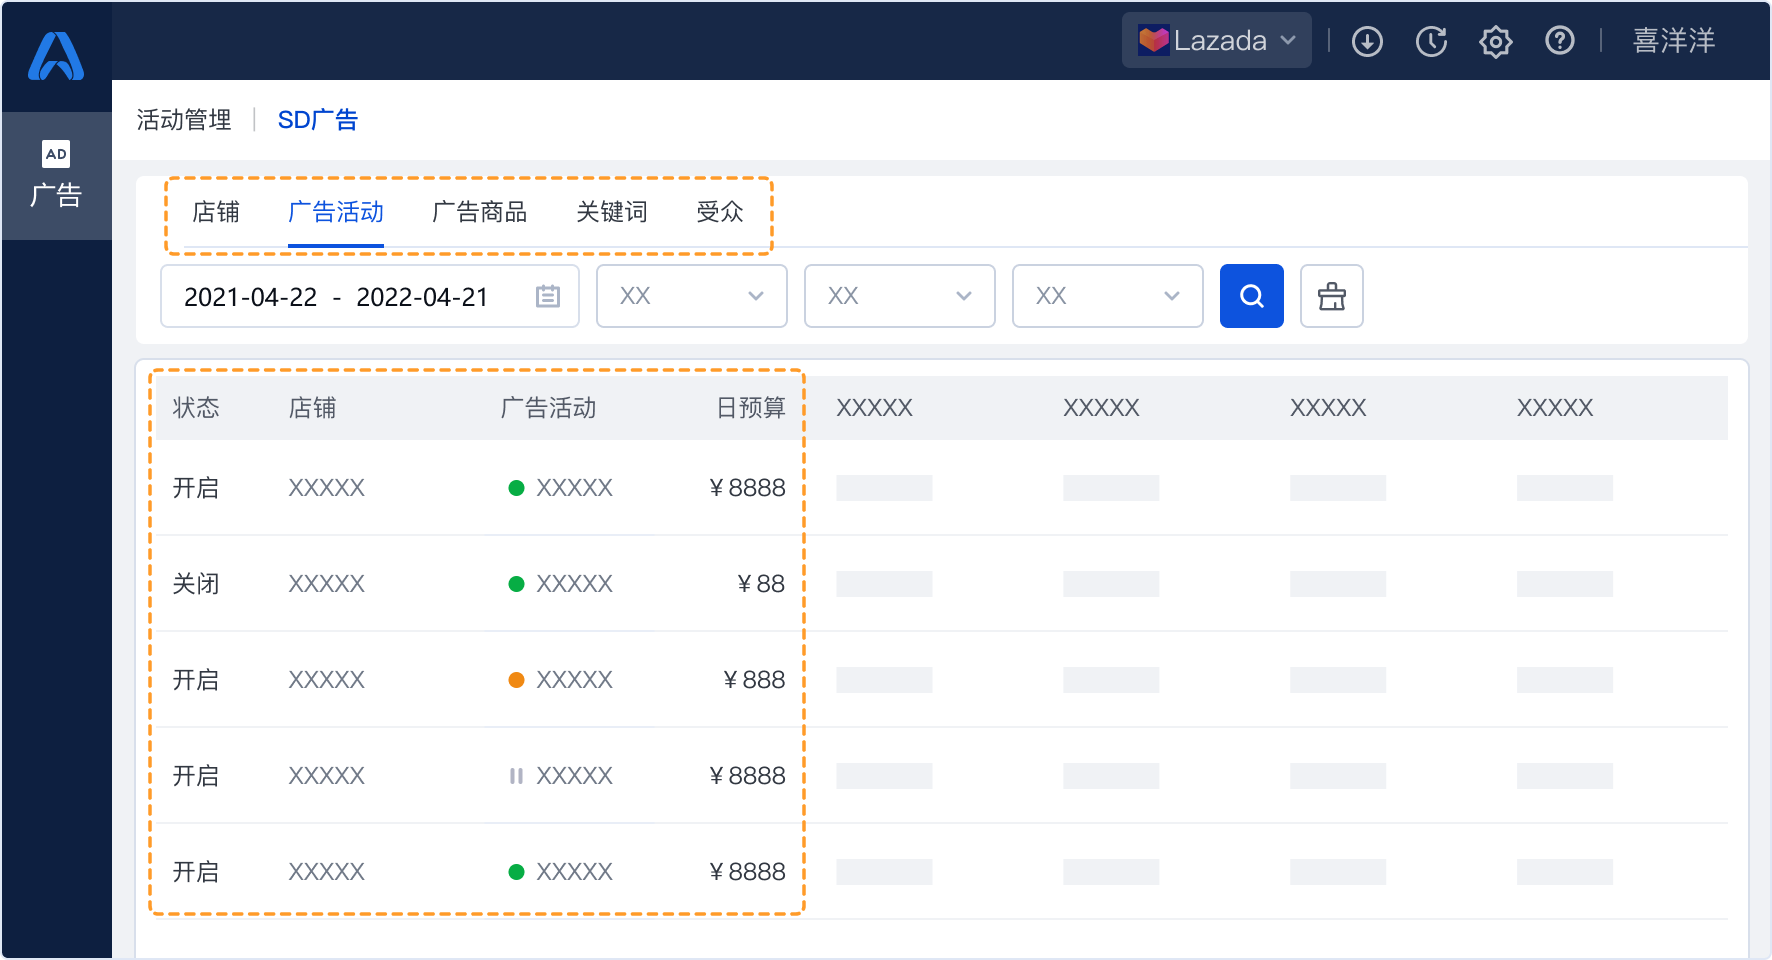The height and width of the screenshot is (960, 1772).
Task: Switch to the 关键词 tab
Action: 612,212
